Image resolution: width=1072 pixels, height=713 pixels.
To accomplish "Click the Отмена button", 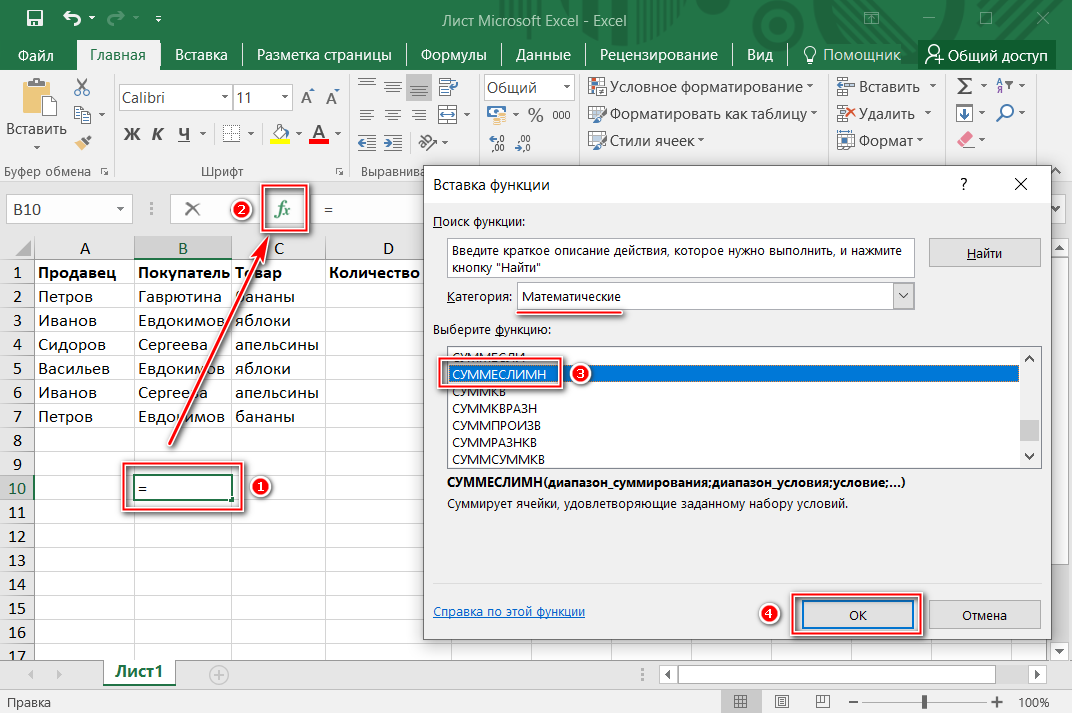I will point(984,615).
